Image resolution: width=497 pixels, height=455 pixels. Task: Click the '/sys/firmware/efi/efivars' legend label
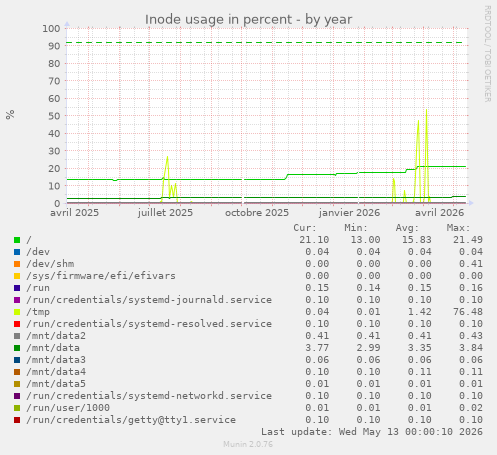coord(101,276)
